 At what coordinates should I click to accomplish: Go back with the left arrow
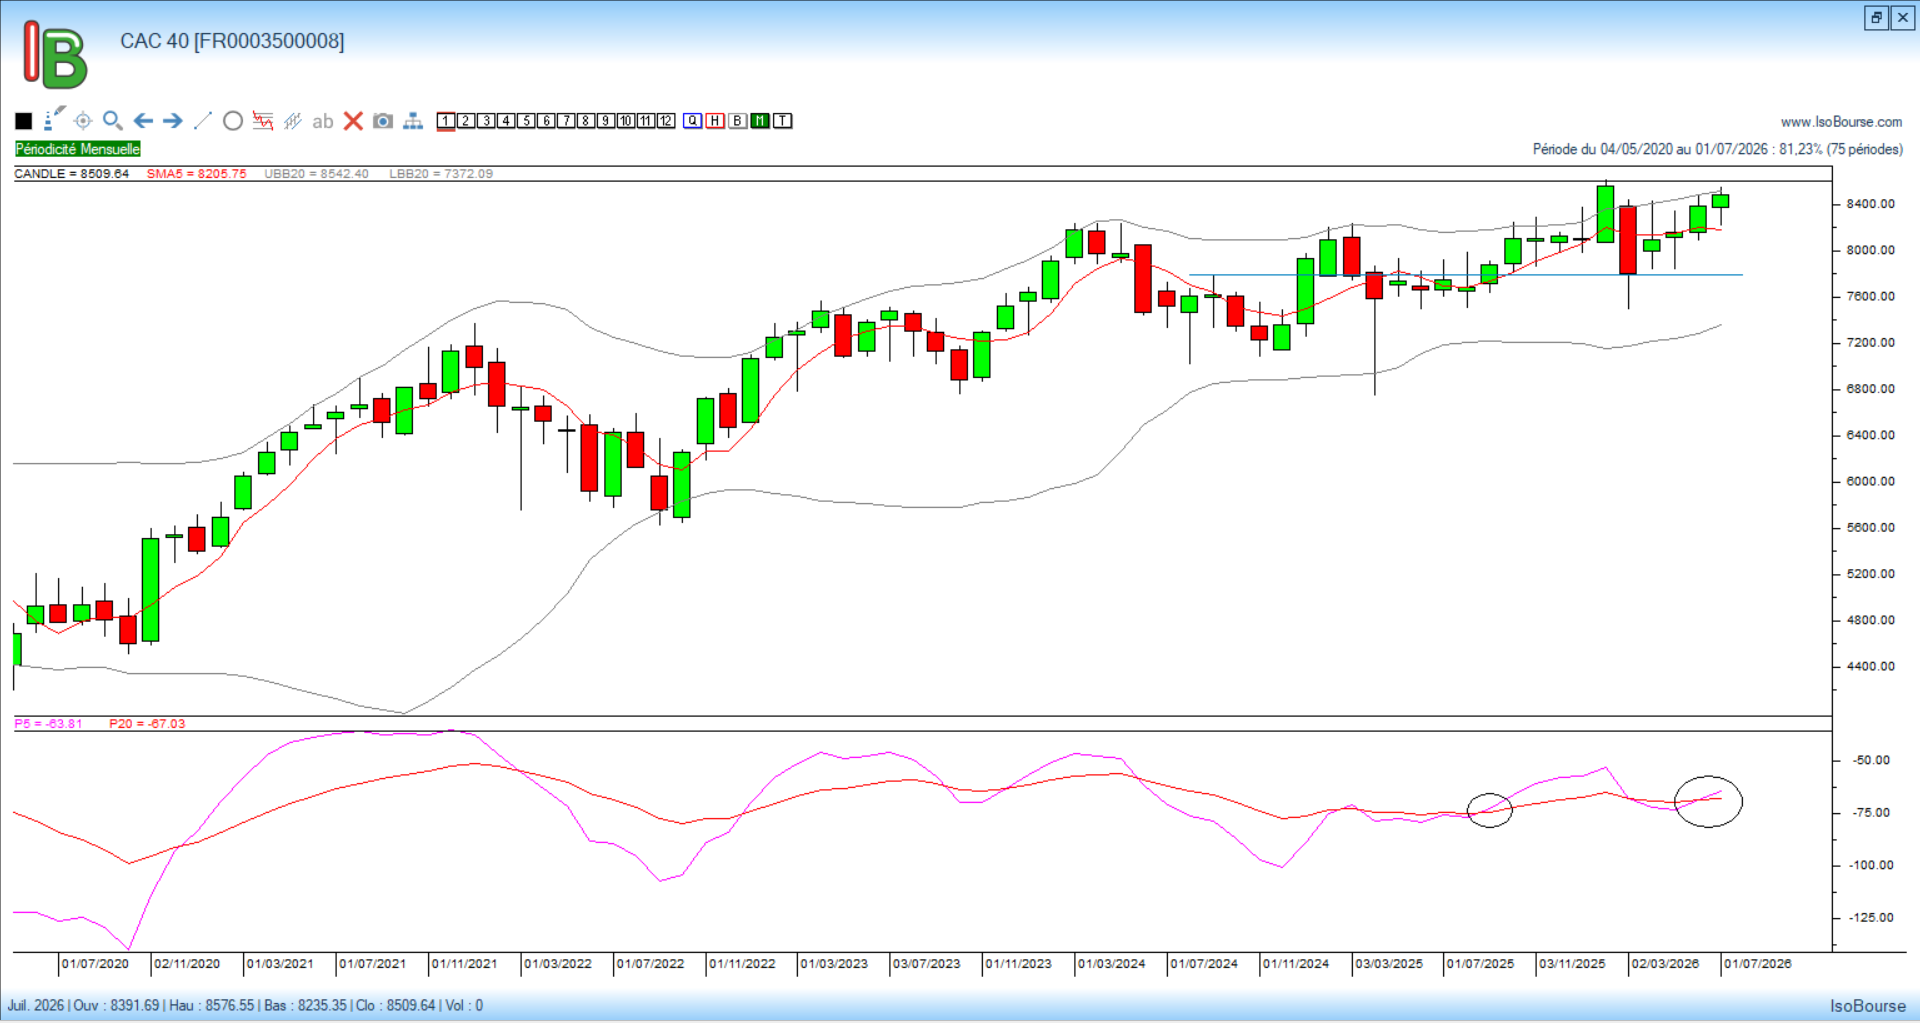click(143, 121)
